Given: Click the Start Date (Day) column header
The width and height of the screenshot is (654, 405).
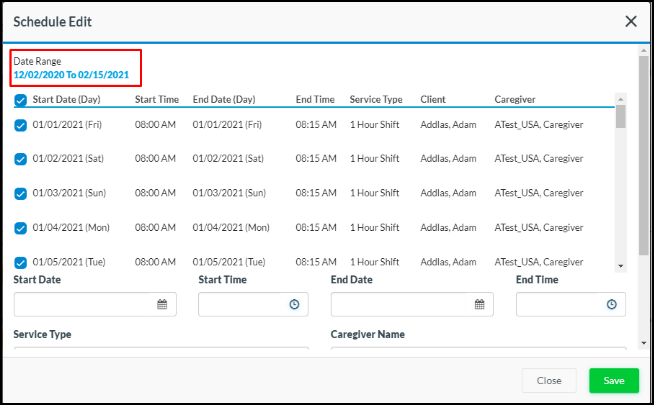Looking at the screenshot, I should pos(66,100).
